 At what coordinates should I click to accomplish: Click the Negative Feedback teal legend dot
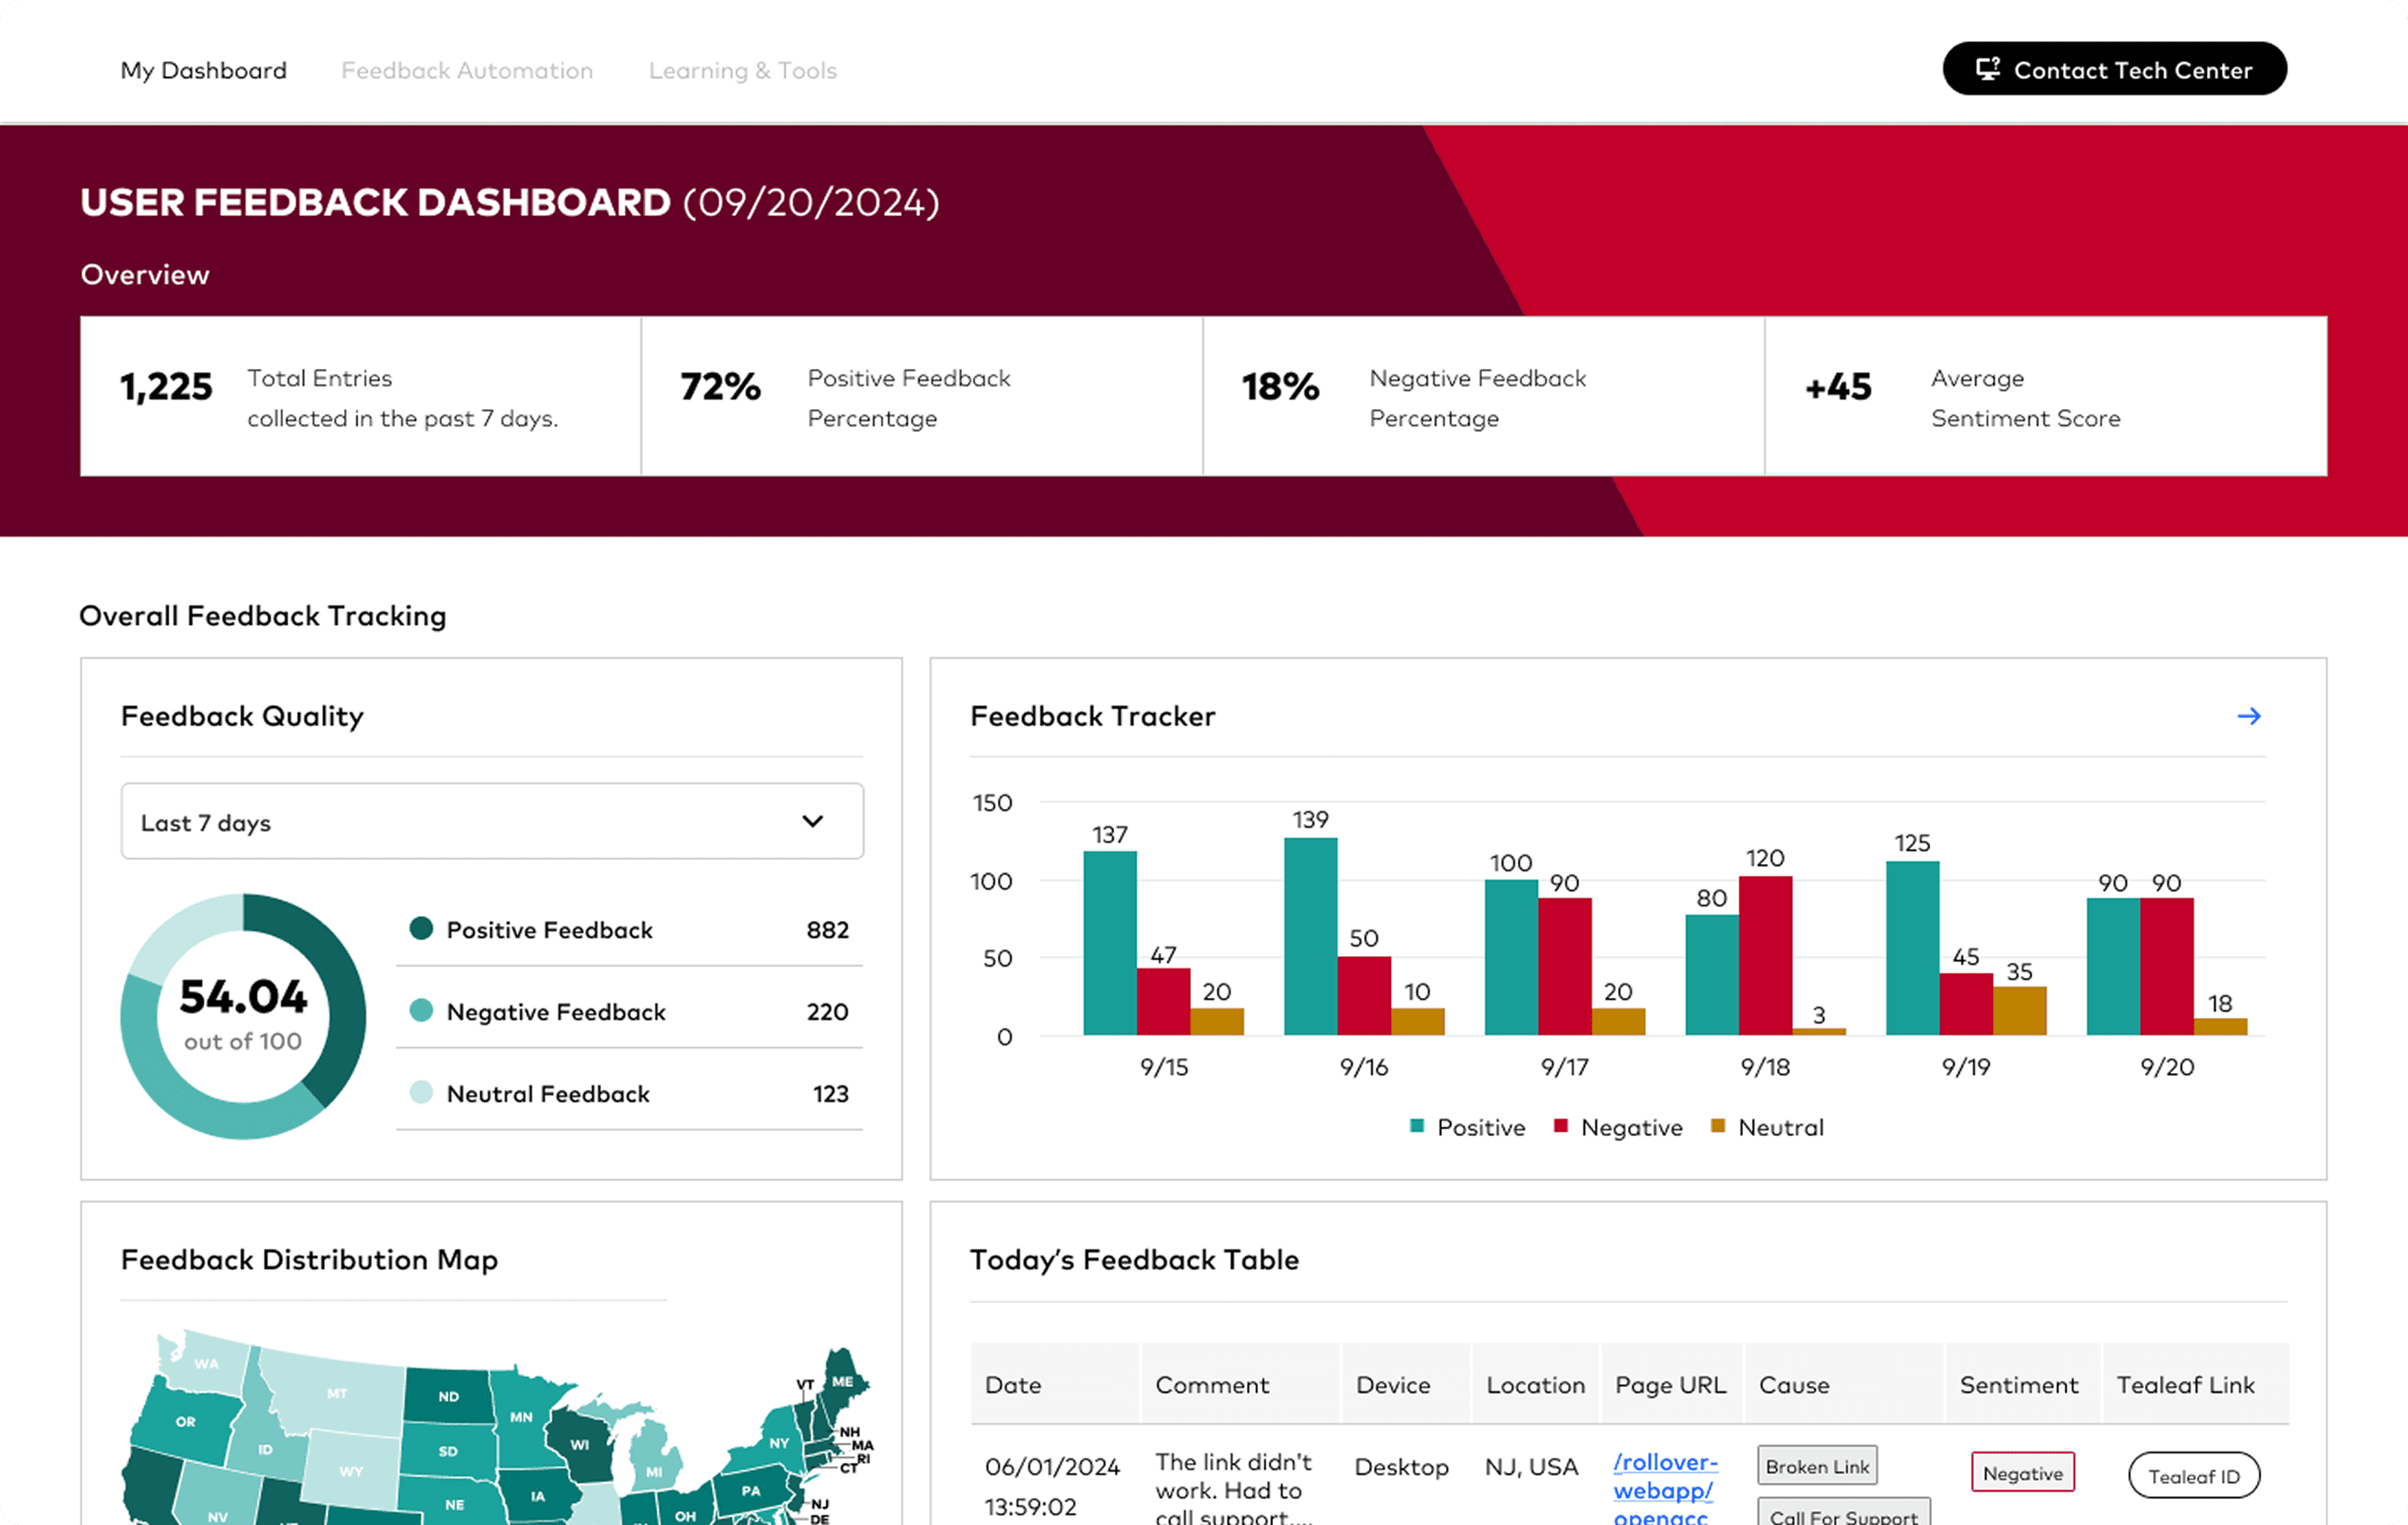click(421, 1010)
